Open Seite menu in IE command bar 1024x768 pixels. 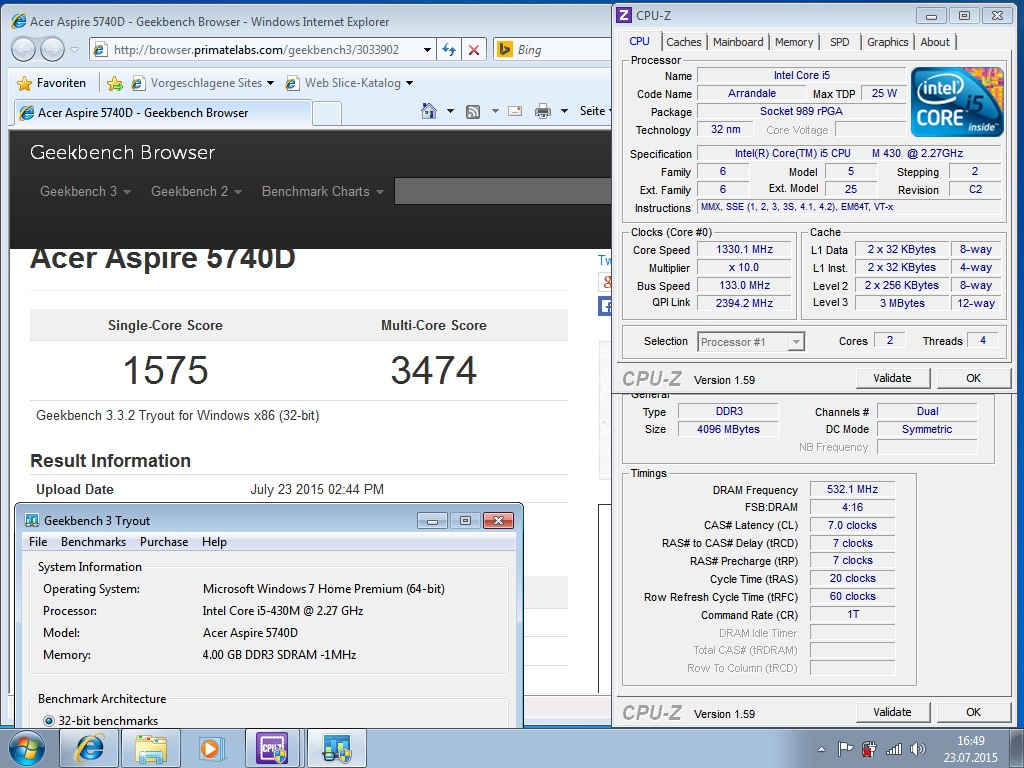click(x=593, y=111)
